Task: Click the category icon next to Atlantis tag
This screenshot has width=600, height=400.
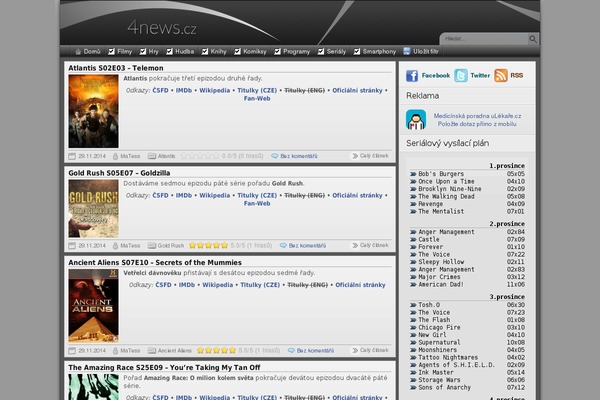Action: tap(152, 156)
